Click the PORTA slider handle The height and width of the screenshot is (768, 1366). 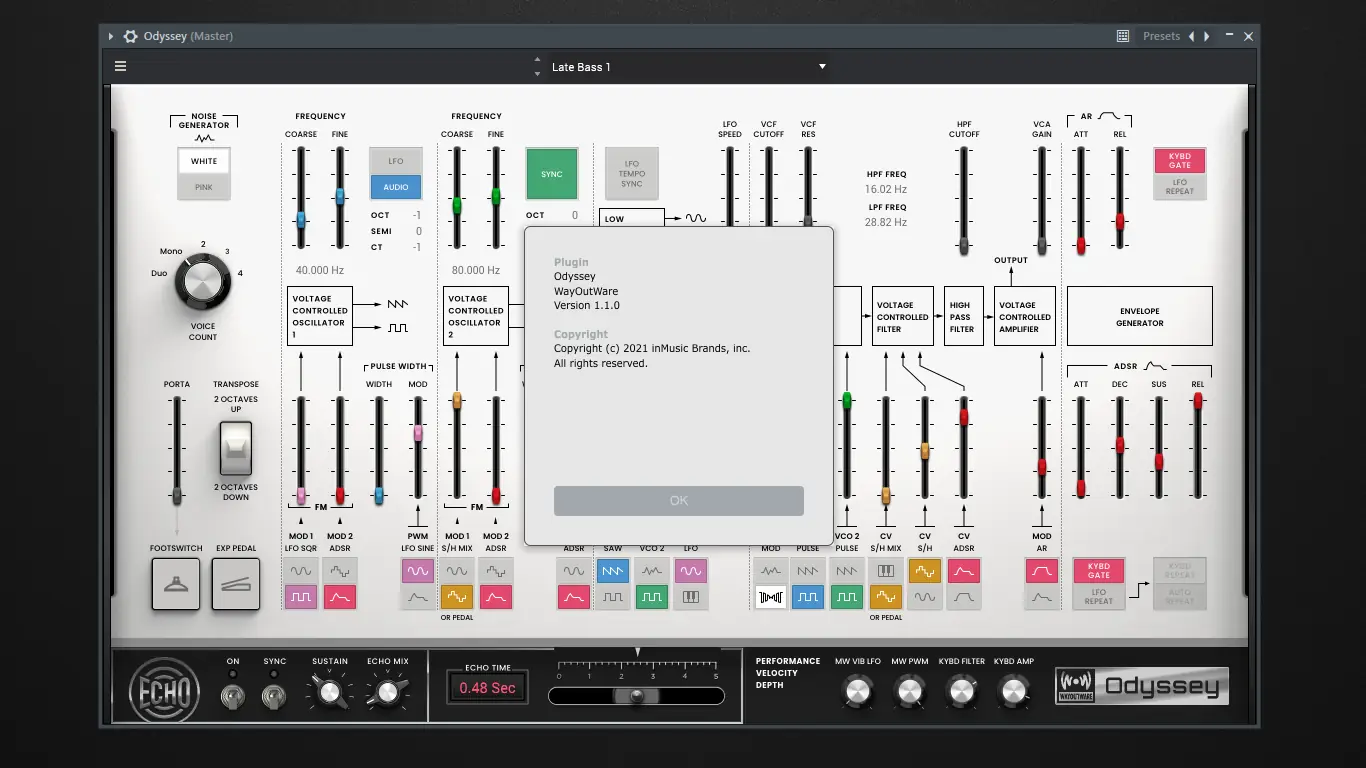coord(177,495)
